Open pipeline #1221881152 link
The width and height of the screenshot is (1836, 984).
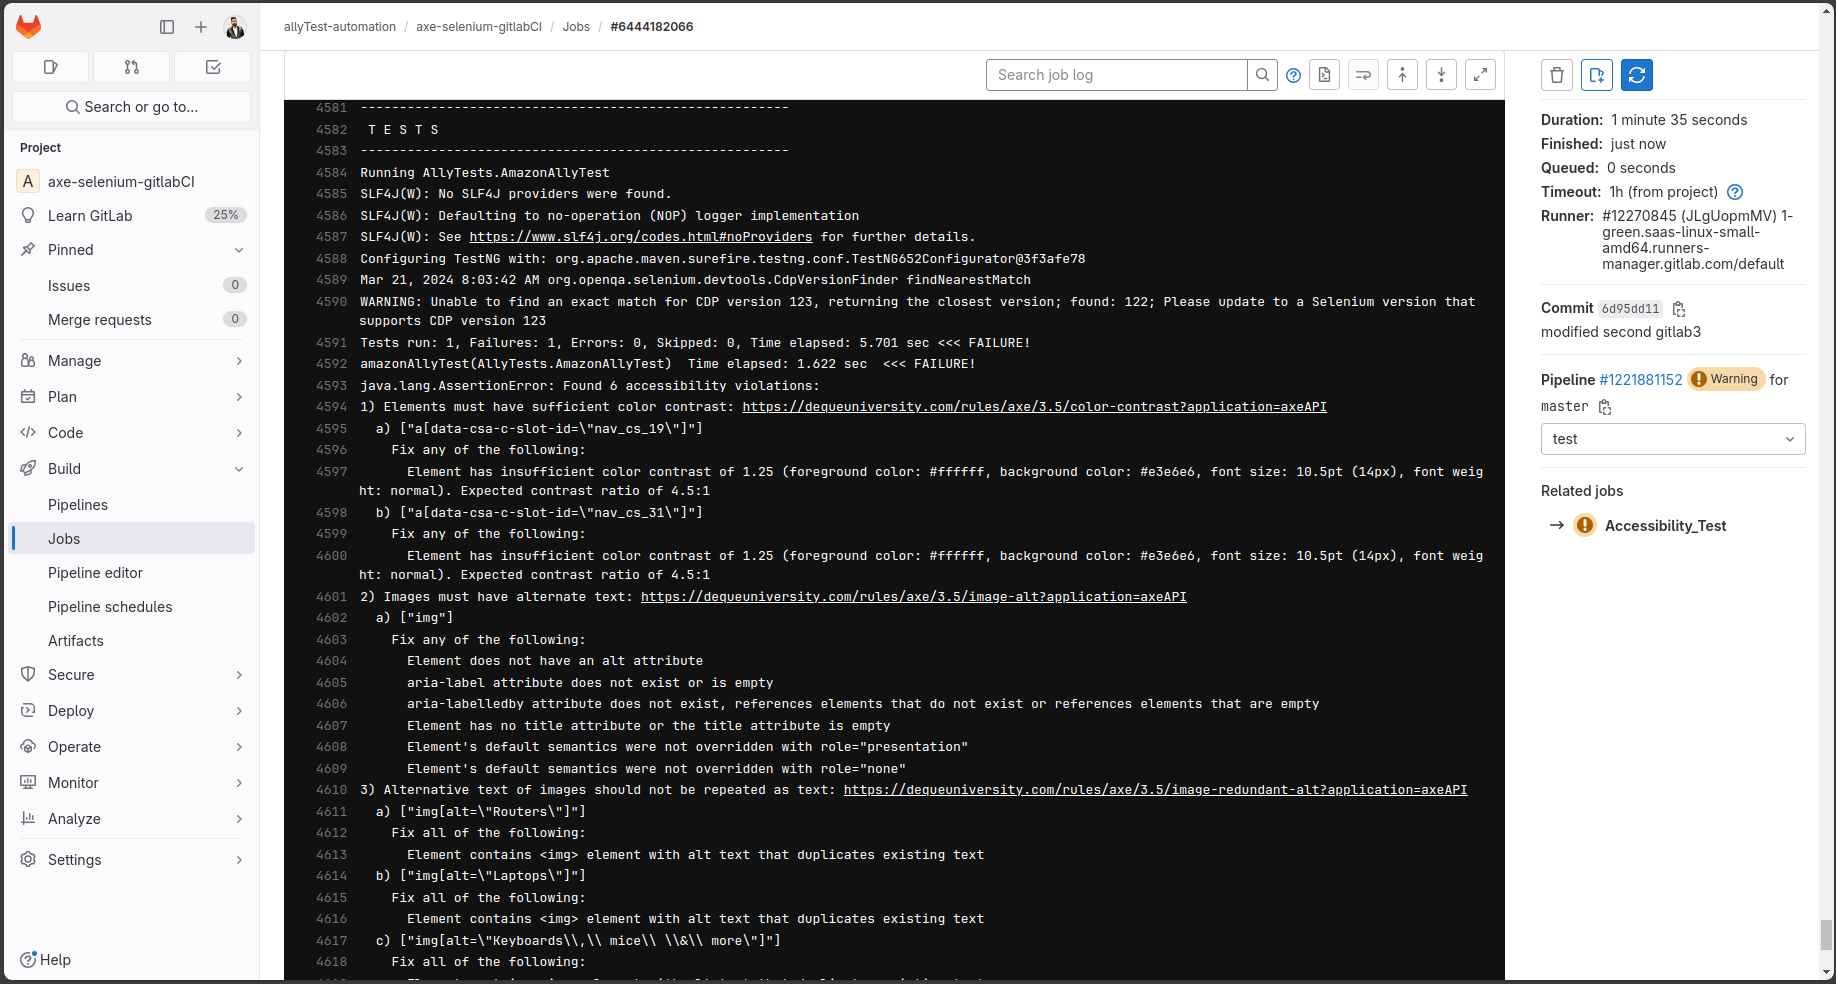(x=1640, y=379)
